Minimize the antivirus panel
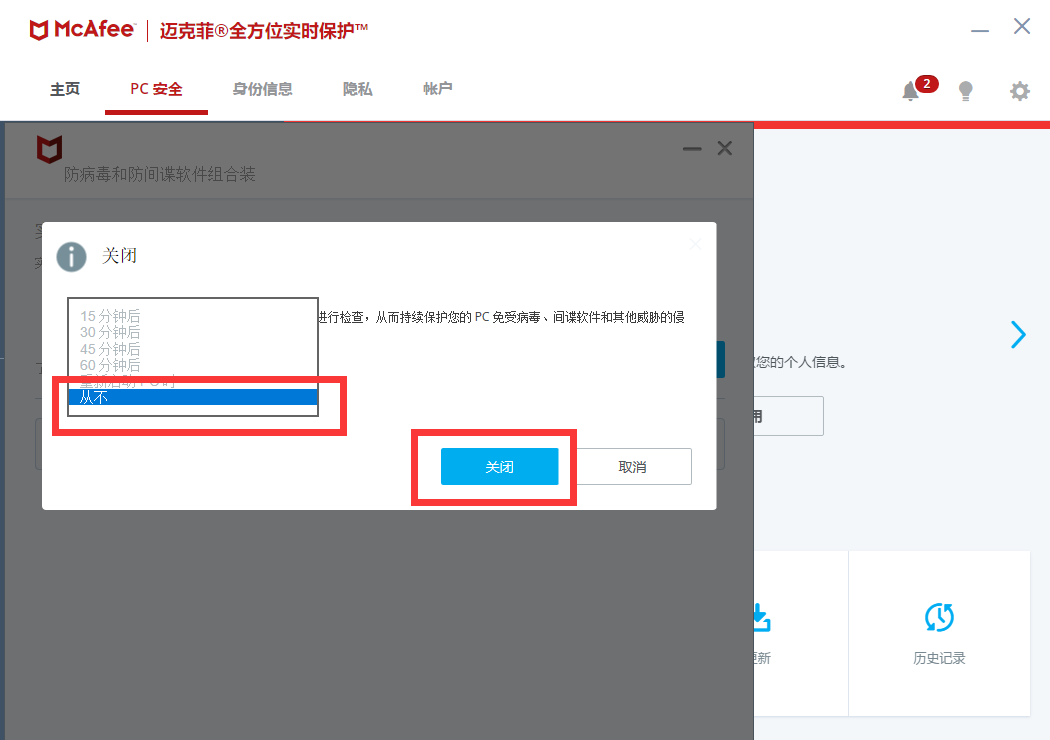Screen dimensions: 1050x740 692,149
